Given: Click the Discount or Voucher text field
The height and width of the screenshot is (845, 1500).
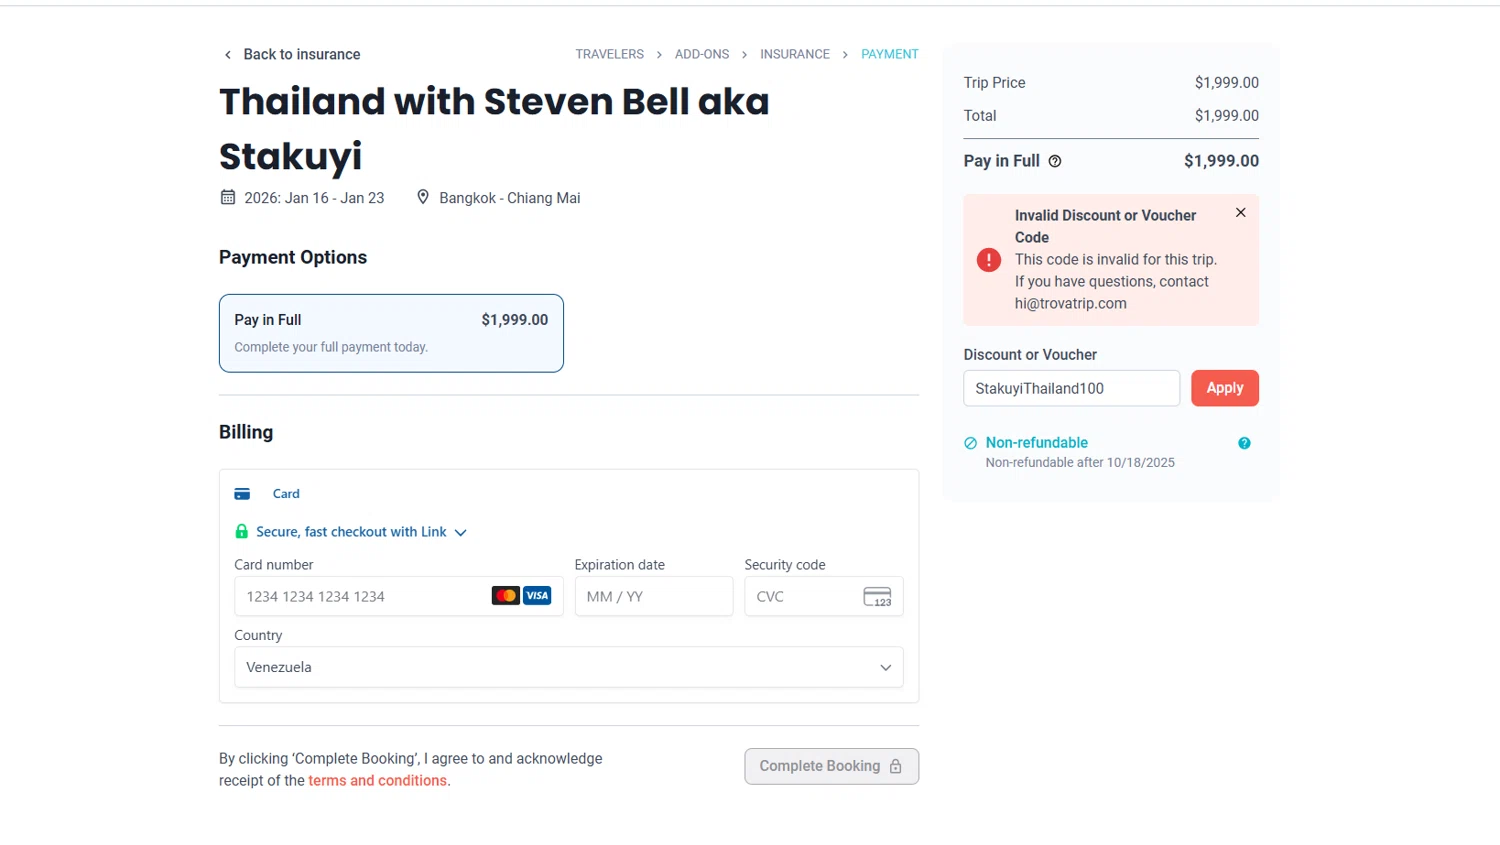Looking at the screenshot, I should [1070, 388].
